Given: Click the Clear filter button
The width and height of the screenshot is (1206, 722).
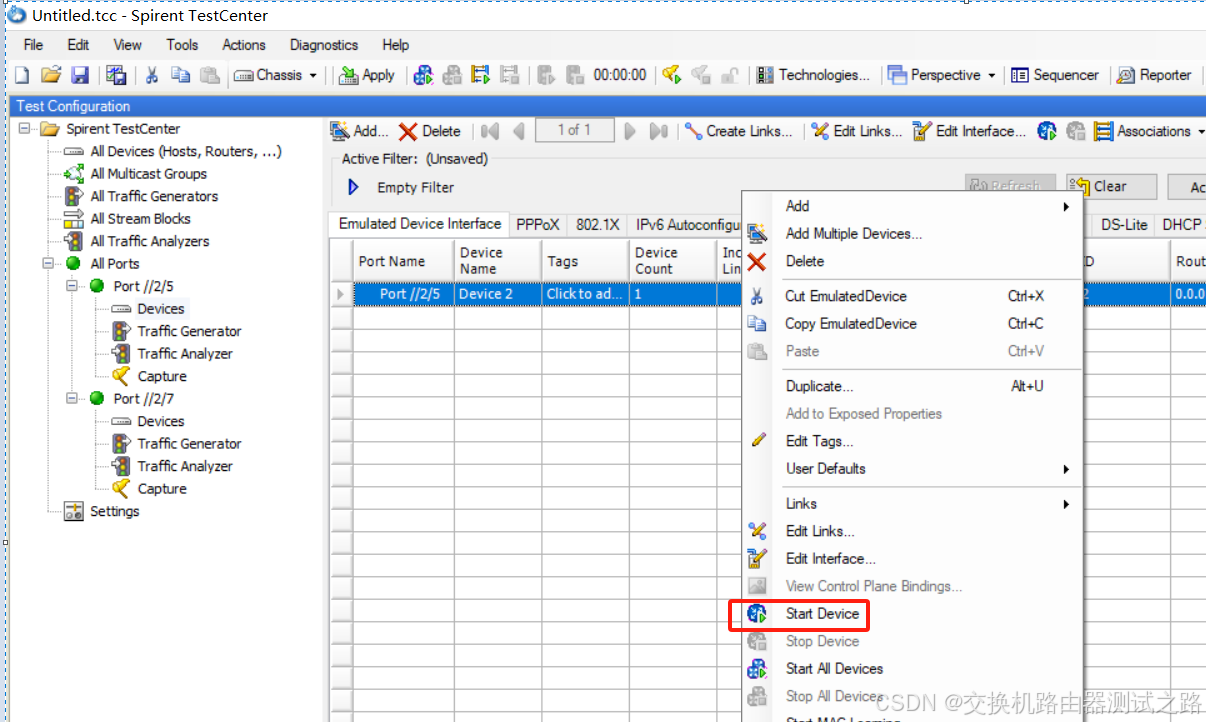Looking at the screenshot, I should [x=1111, y=187].
